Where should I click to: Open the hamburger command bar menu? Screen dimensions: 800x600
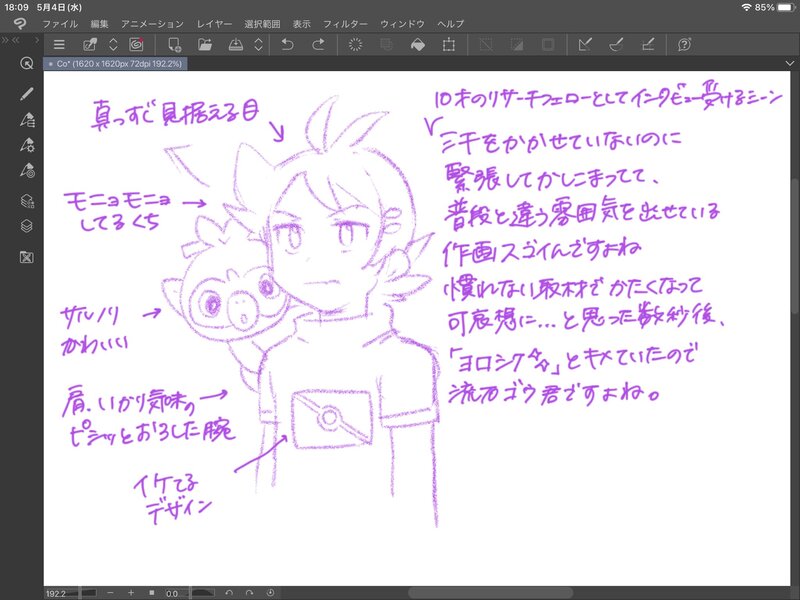59,45
